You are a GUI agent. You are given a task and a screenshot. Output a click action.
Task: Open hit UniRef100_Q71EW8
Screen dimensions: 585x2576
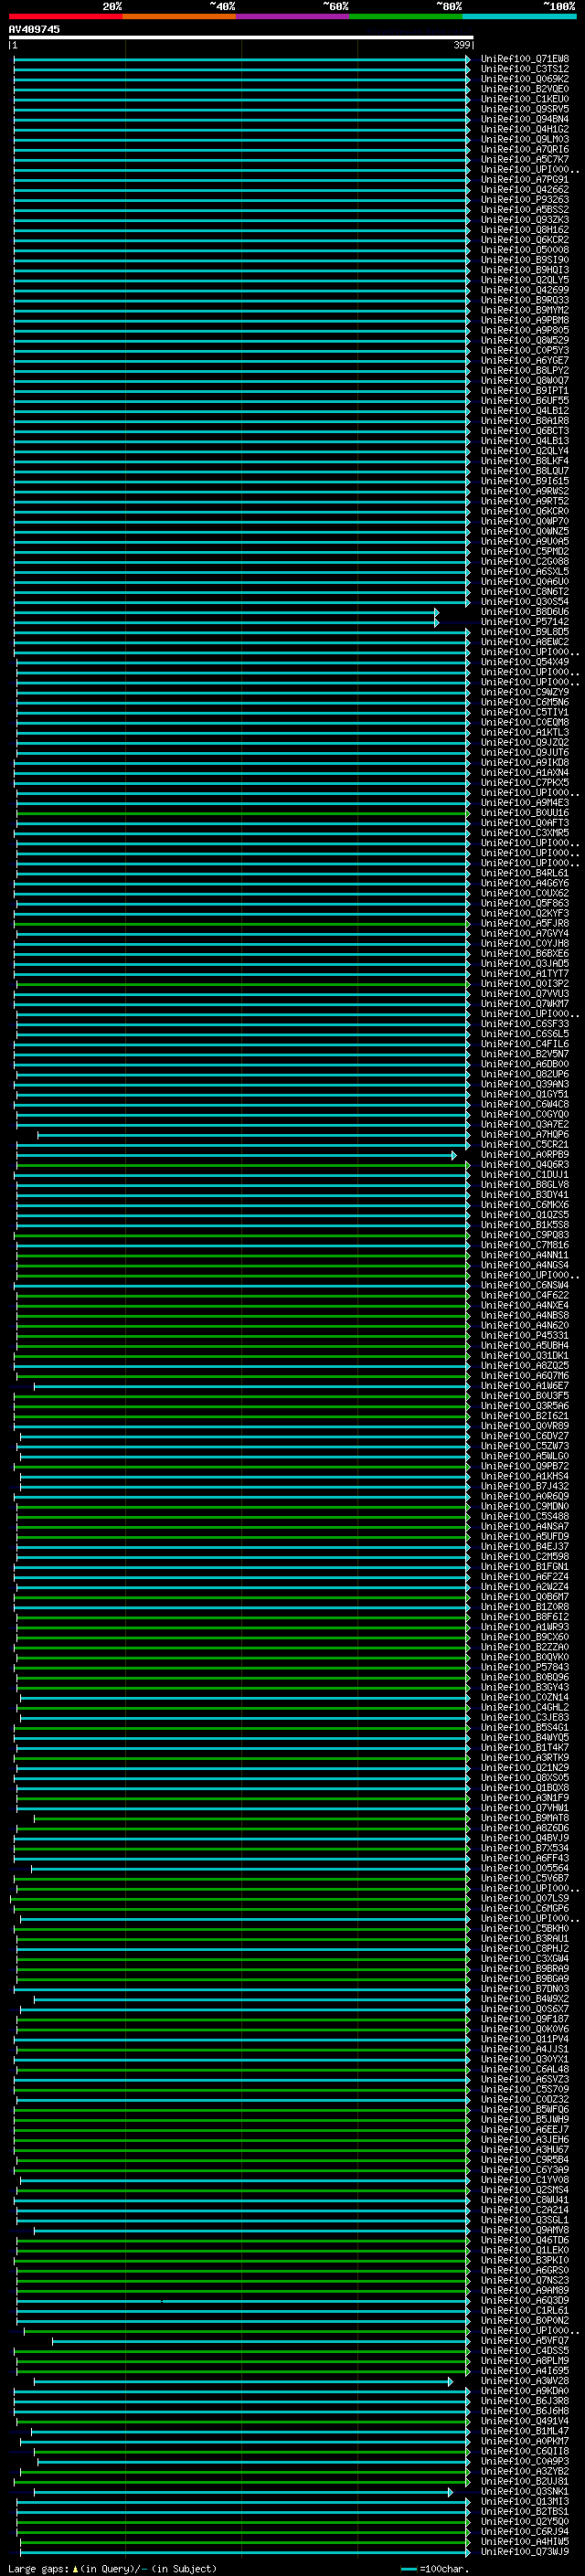[x=524, y=59]
